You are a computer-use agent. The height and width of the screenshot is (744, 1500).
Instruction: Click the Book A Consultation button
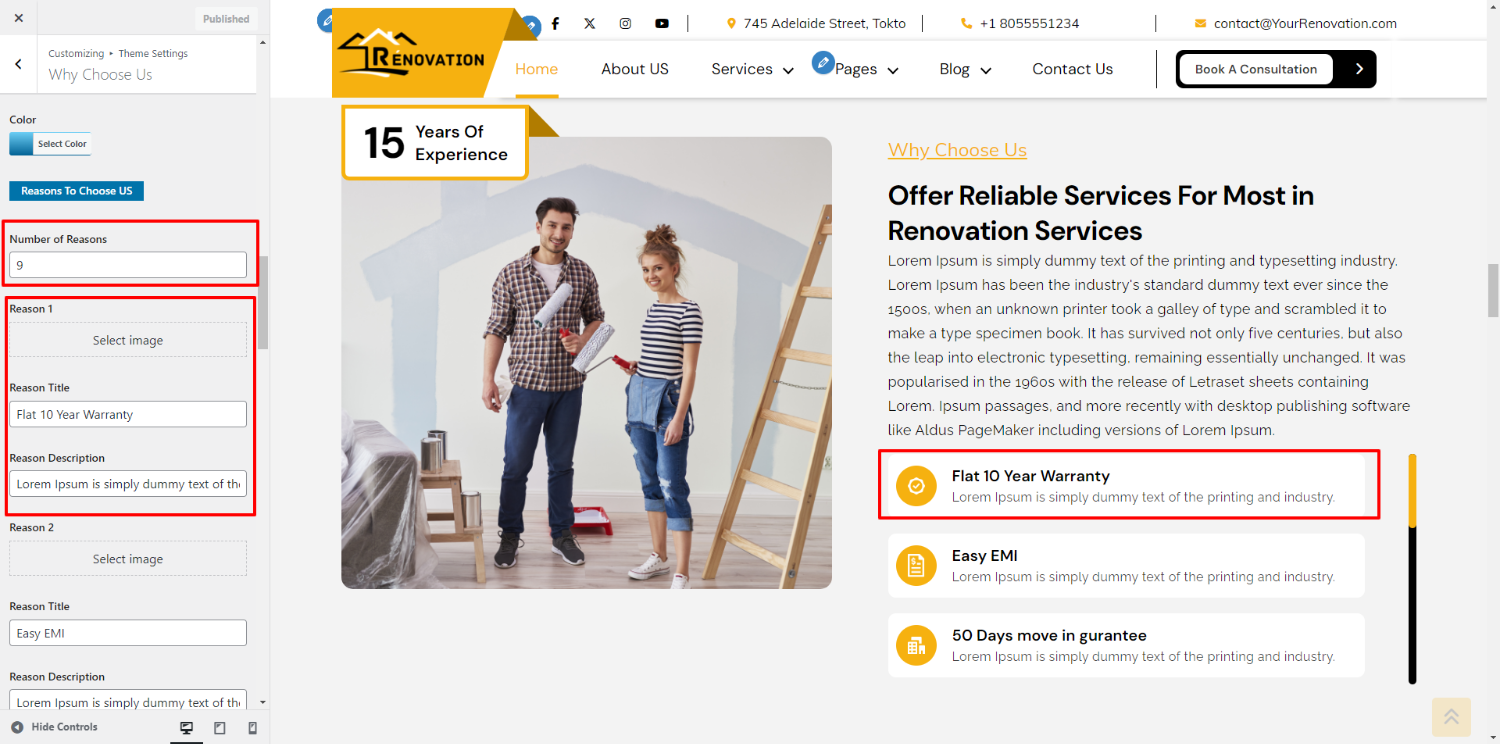[1255, 69]
